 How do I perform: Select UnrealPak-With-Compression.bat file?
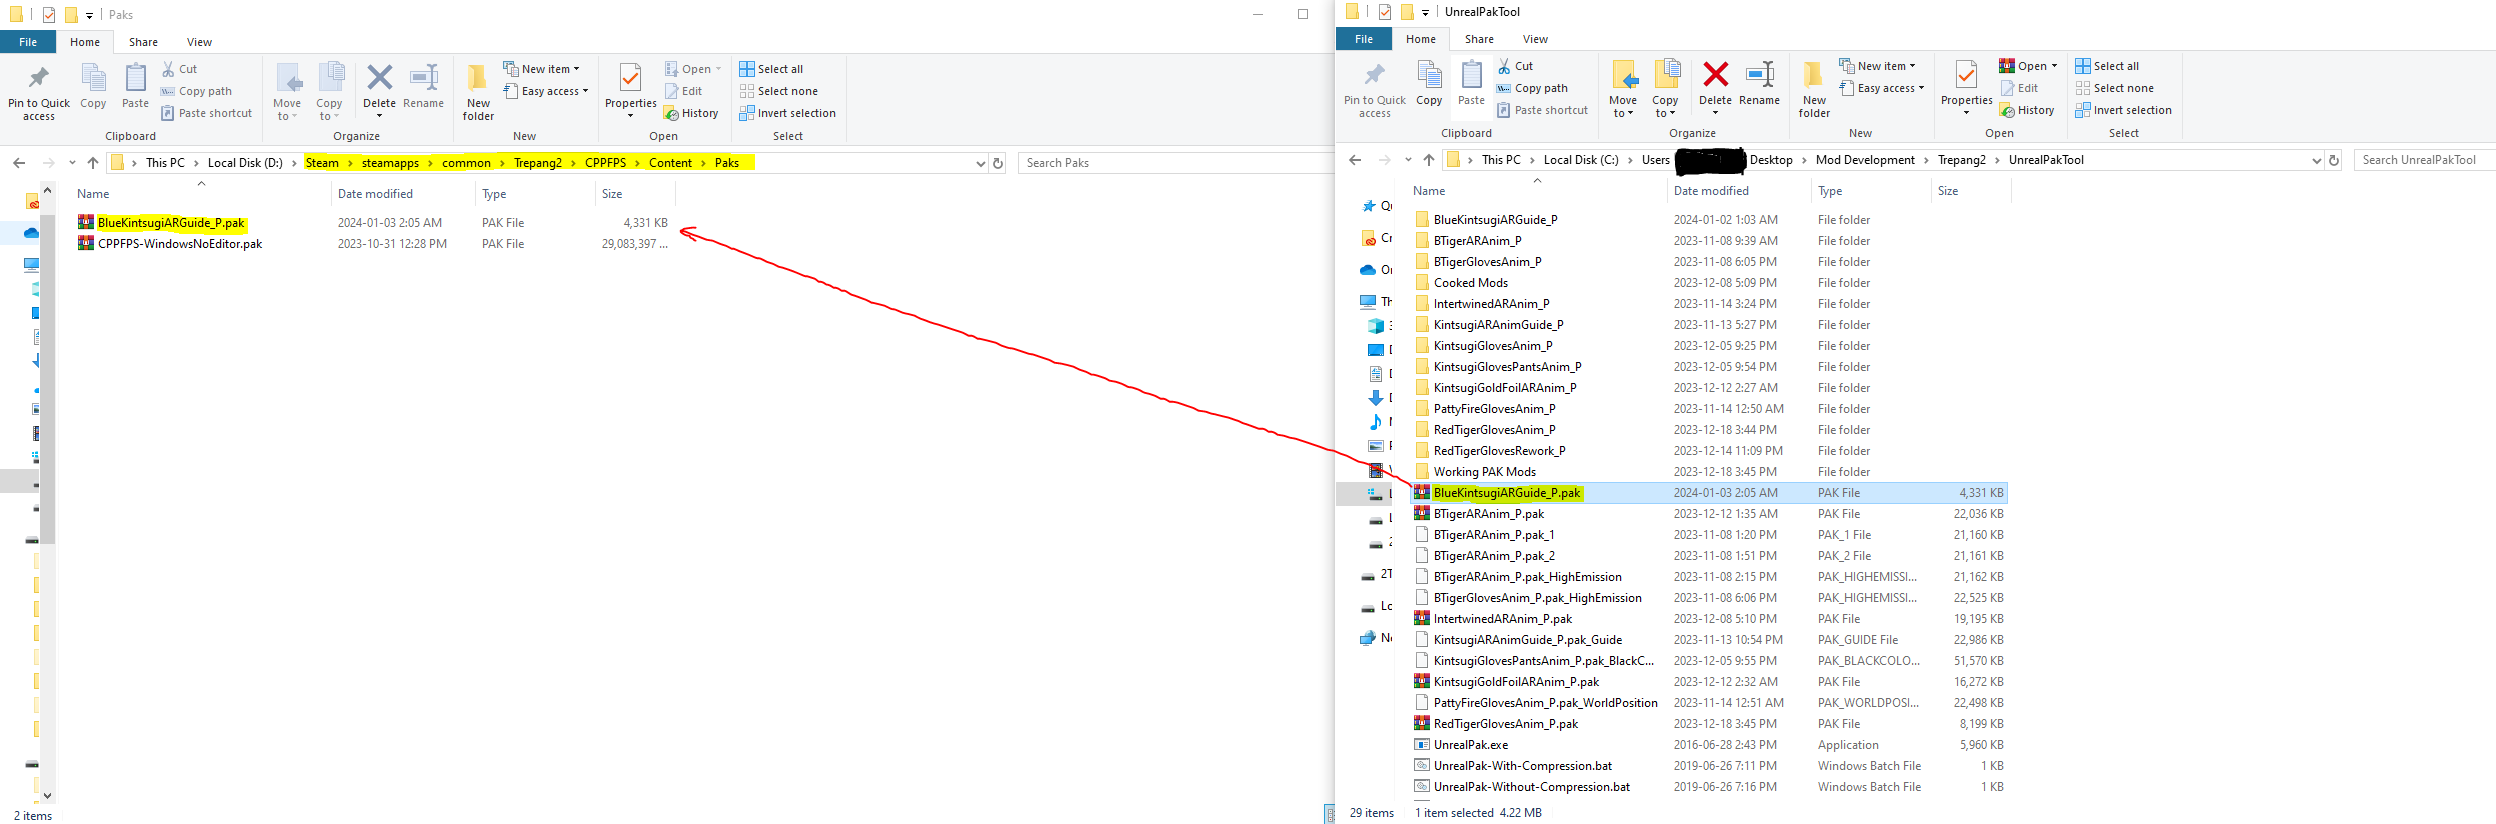point(1522,766)
